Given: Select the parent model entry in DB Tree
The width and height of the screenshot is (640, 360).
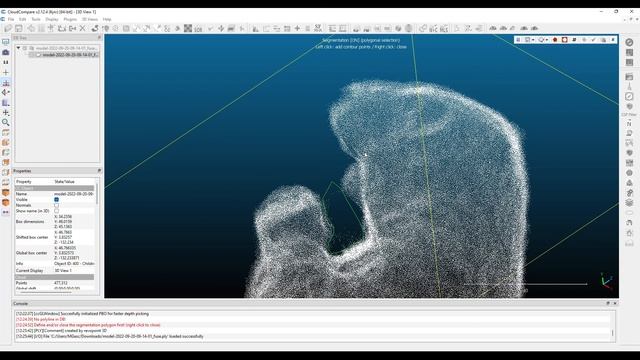Looking at the screenshot, I should pyautogui.click(x=67, y=48).
